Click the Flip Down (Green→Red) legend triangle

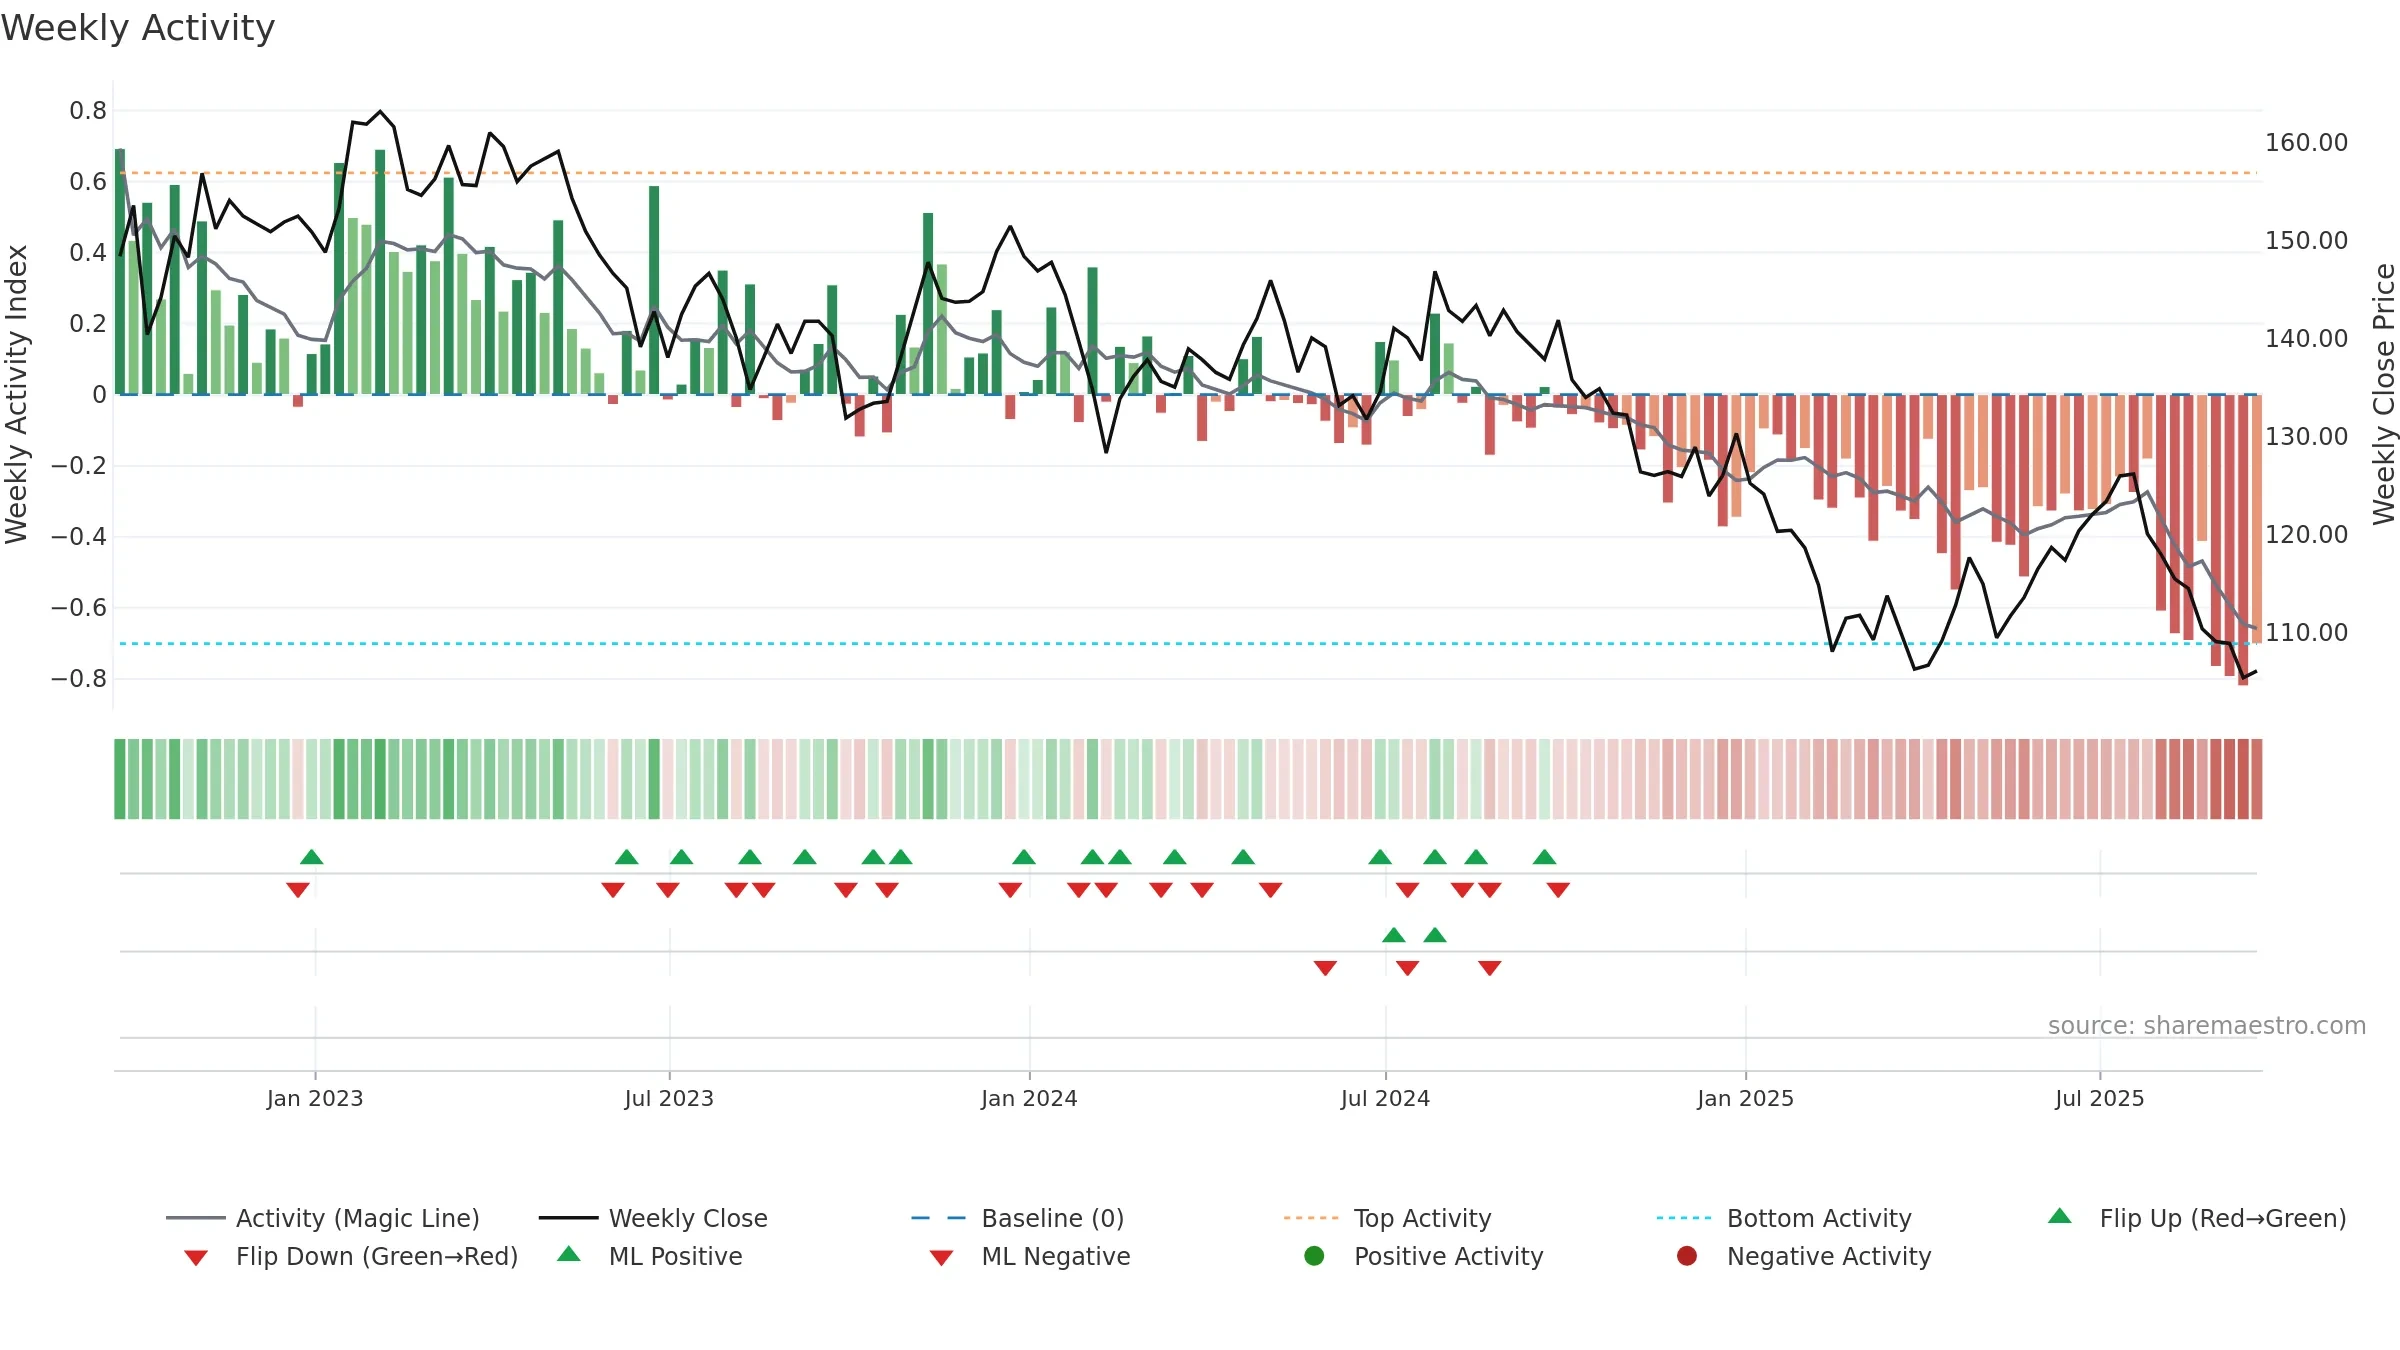coord(196,1257)
